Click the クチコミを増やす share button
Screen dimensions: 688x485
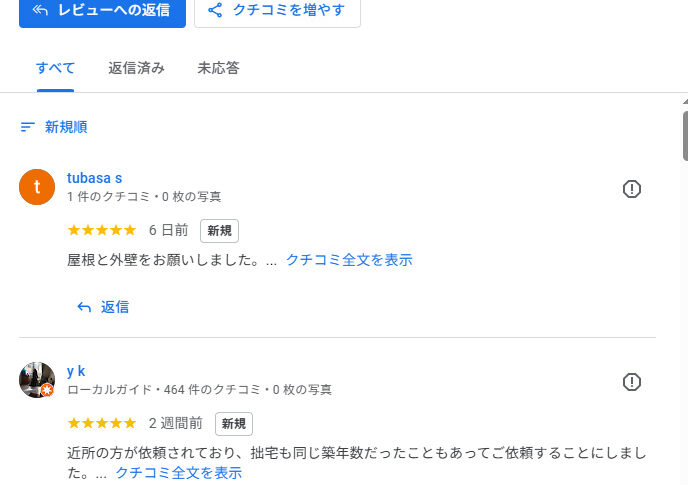277,11
